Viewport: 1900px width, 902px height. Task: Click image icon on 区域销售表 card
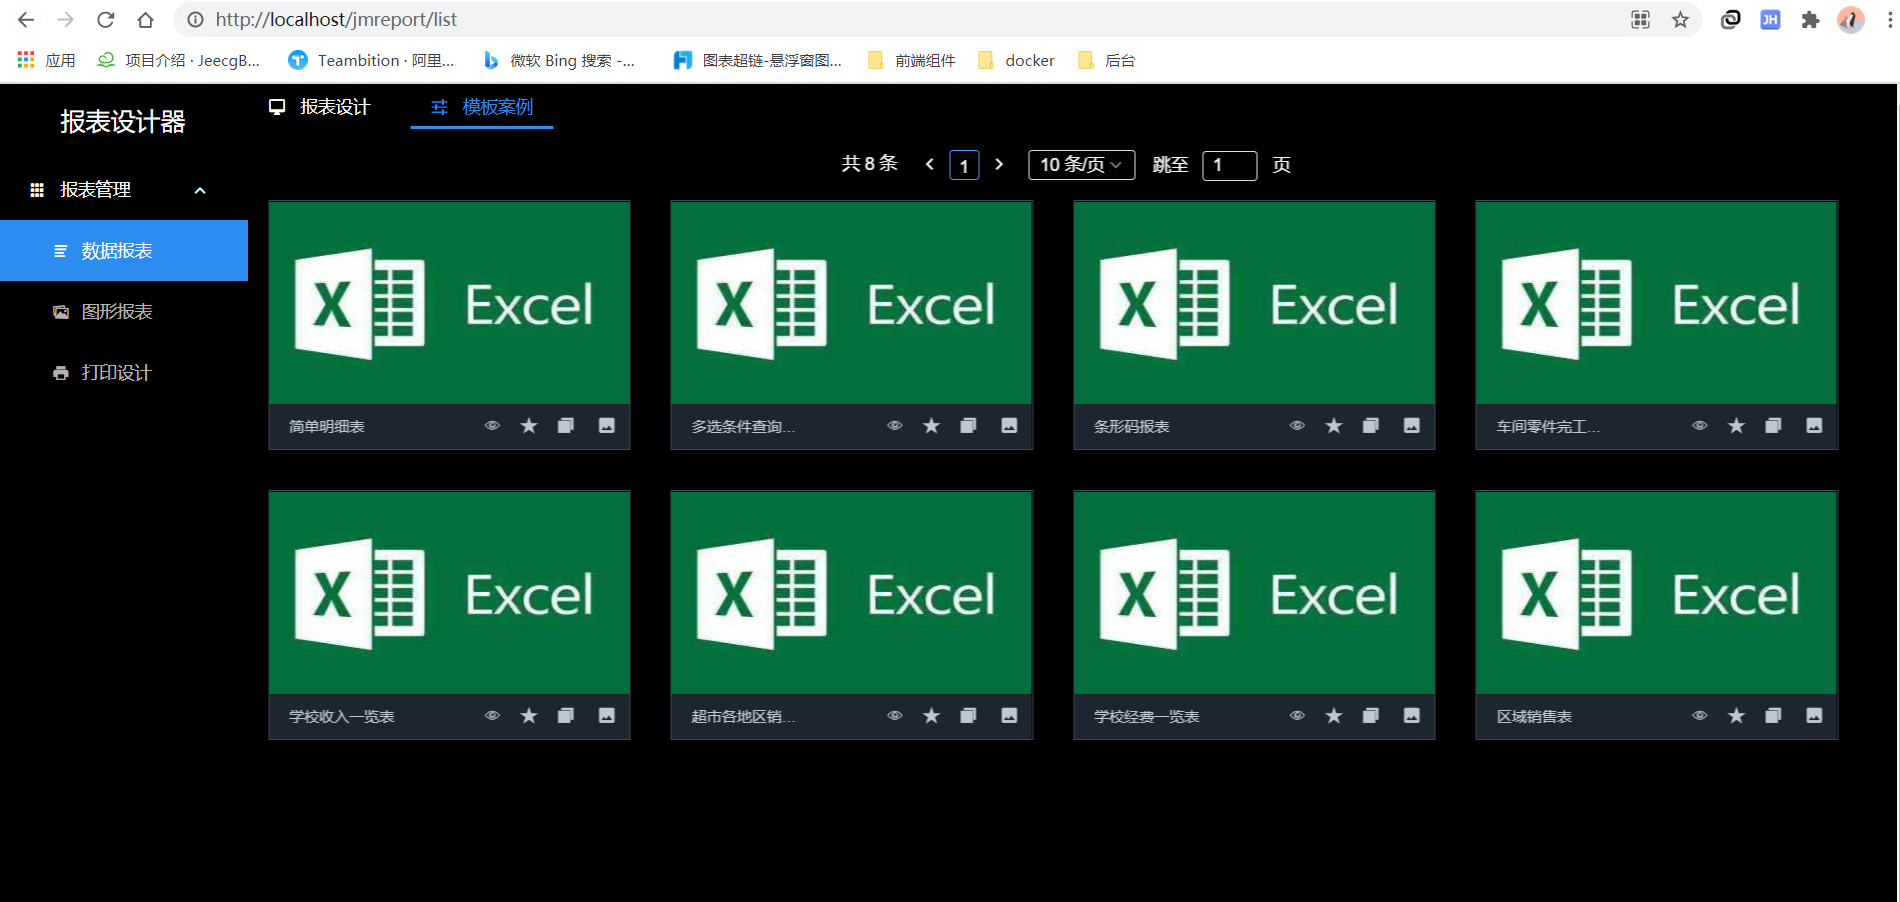pyautogui.click(x=1815, y=716)
